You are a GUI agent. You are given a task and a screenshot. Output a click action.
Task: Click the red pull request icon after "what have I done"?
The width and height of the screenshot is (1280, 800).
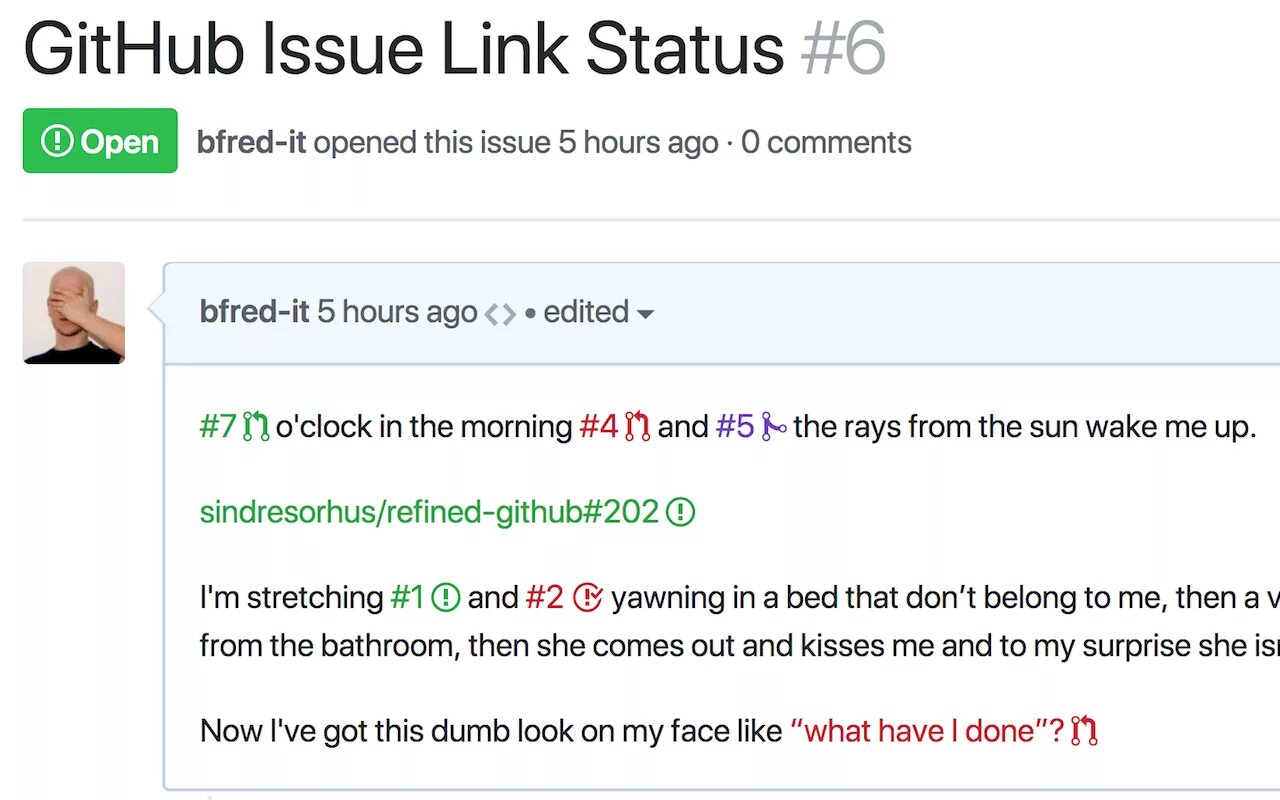(1084, 731)
